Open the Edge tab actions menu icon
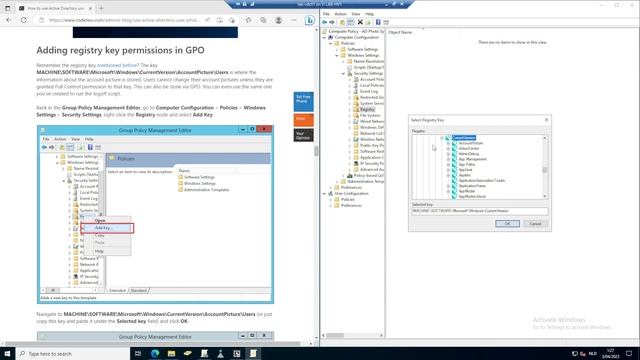This screenshot has height=360, width=640. [x=7, y=8]
